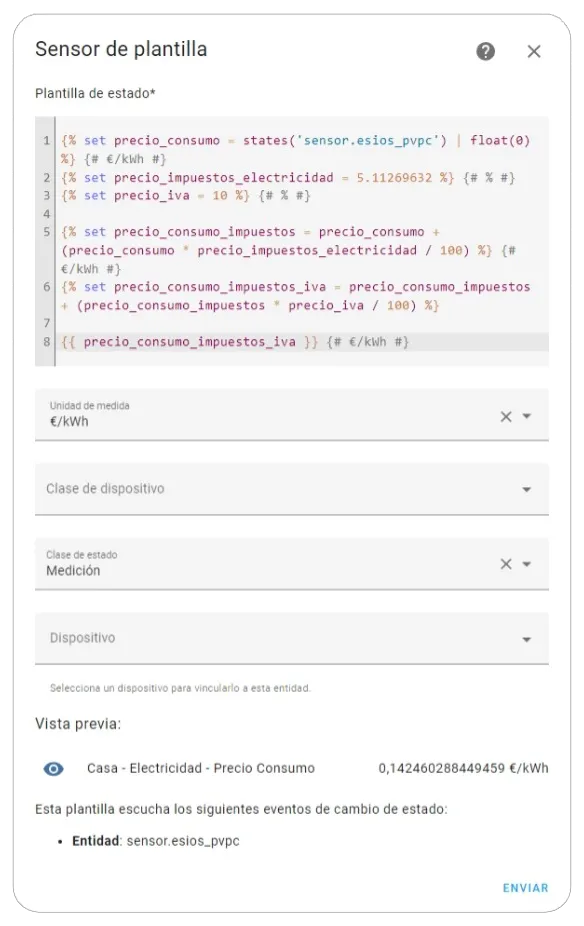Clear the Medición state class value

click(x=506, y=564)
